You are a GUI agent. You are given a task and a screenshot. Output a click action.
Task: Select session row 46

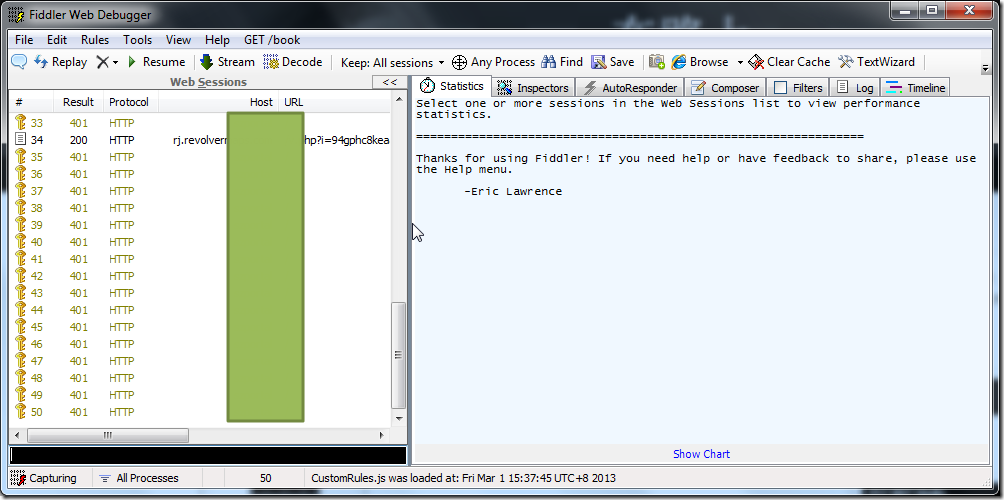click(x=200, y=344)
